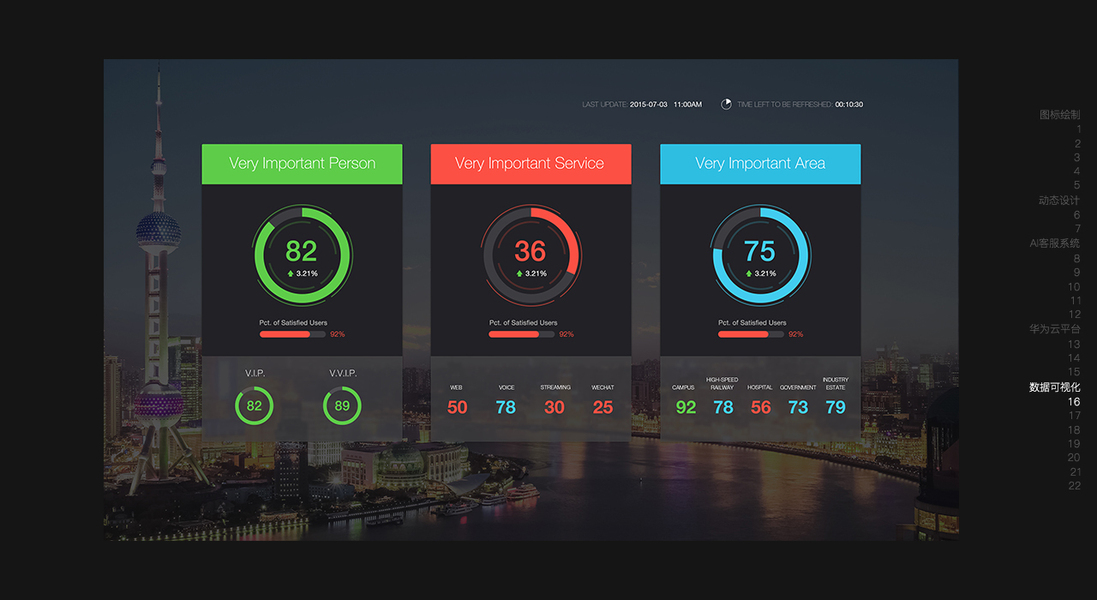Click the GOVERNMENT score value 73
1097x600 pixels.
798,407
